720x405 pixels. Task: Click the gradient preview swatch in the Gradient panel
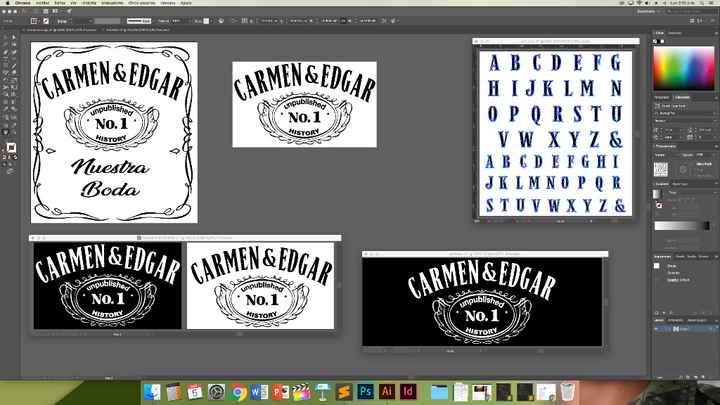click(658, 194)
